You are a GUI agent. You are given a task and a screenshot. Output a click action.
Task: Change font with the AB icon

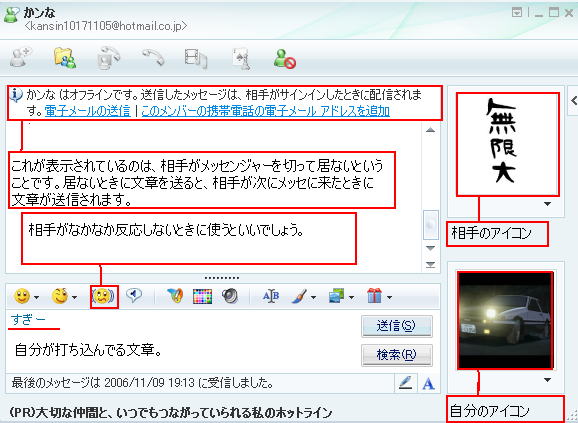coord(271,296)
